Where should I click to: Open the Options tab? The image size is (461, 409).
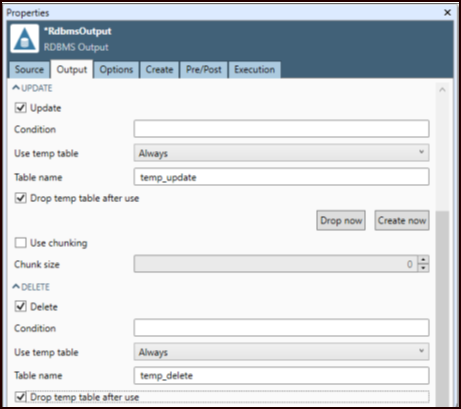[116, 70]
